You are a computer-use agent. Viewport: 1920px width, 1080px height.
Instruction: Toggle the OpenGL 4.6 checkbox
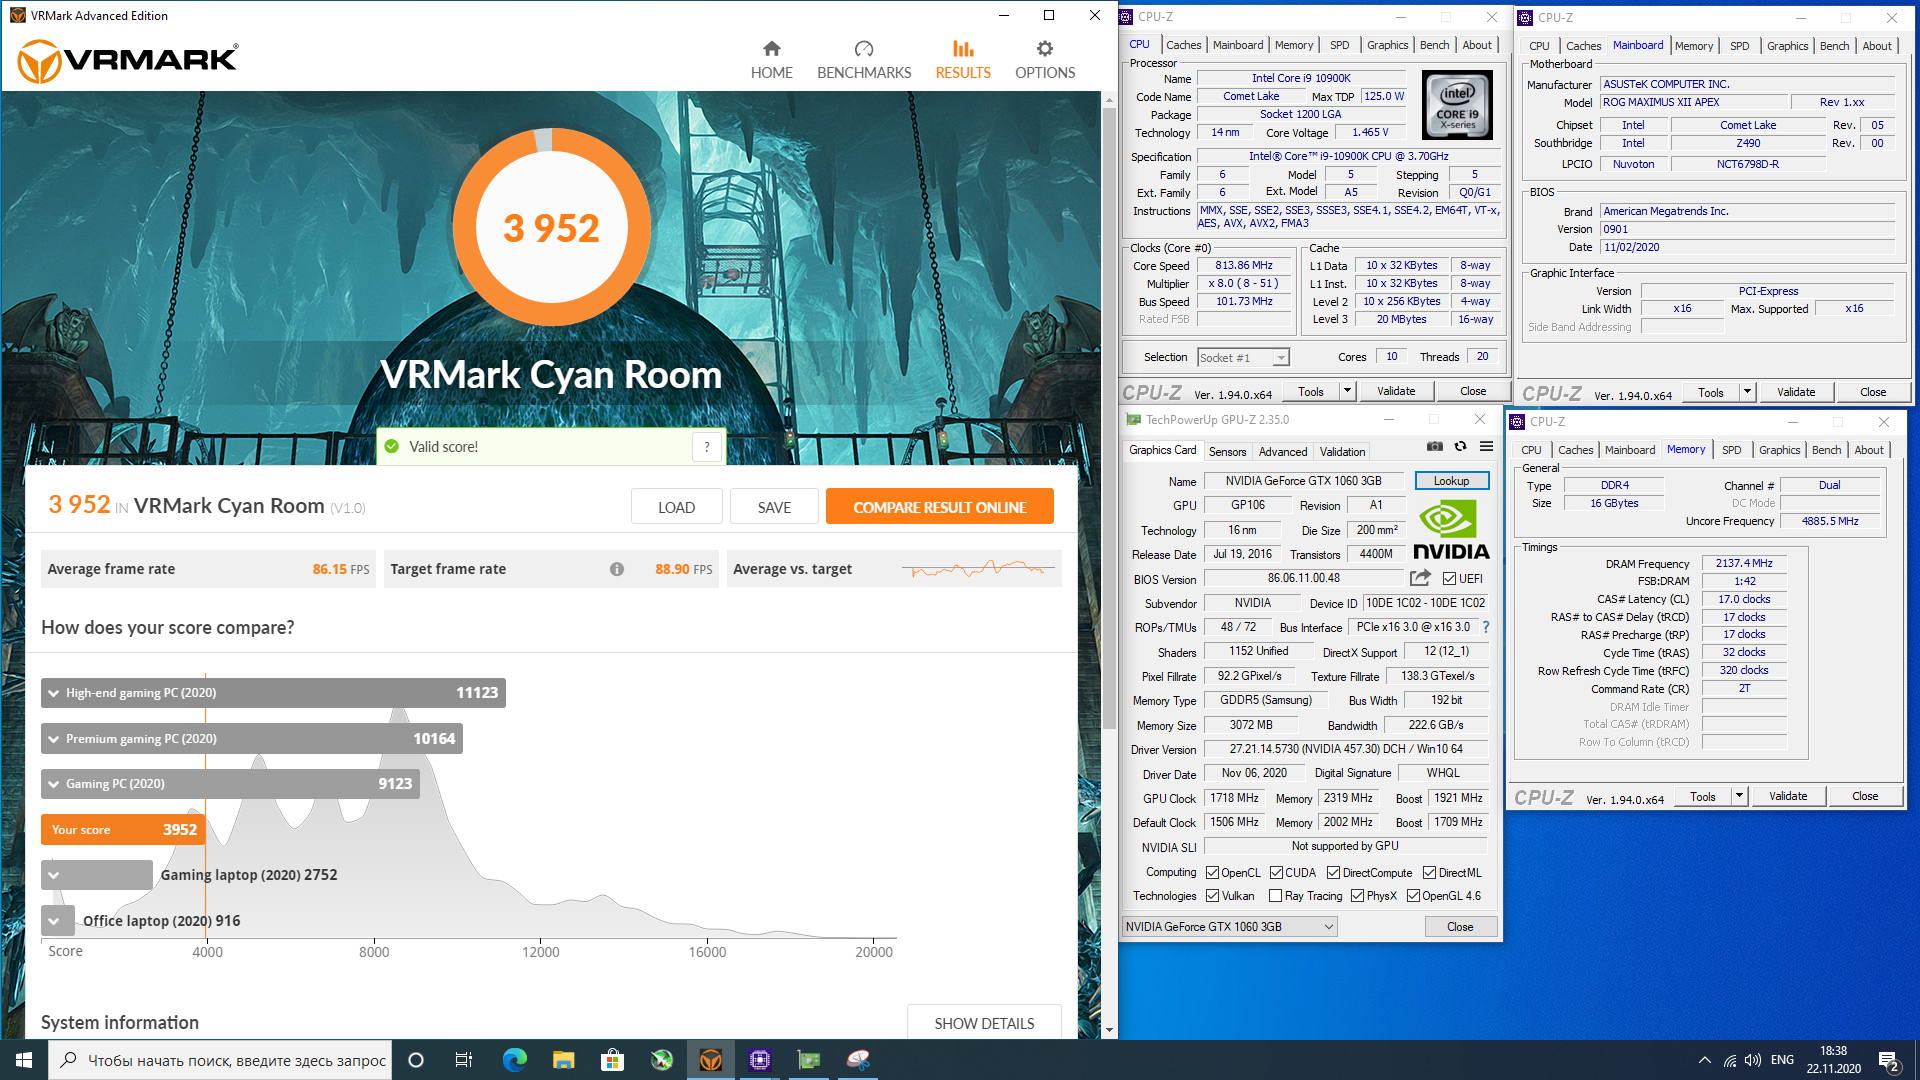1414,896
